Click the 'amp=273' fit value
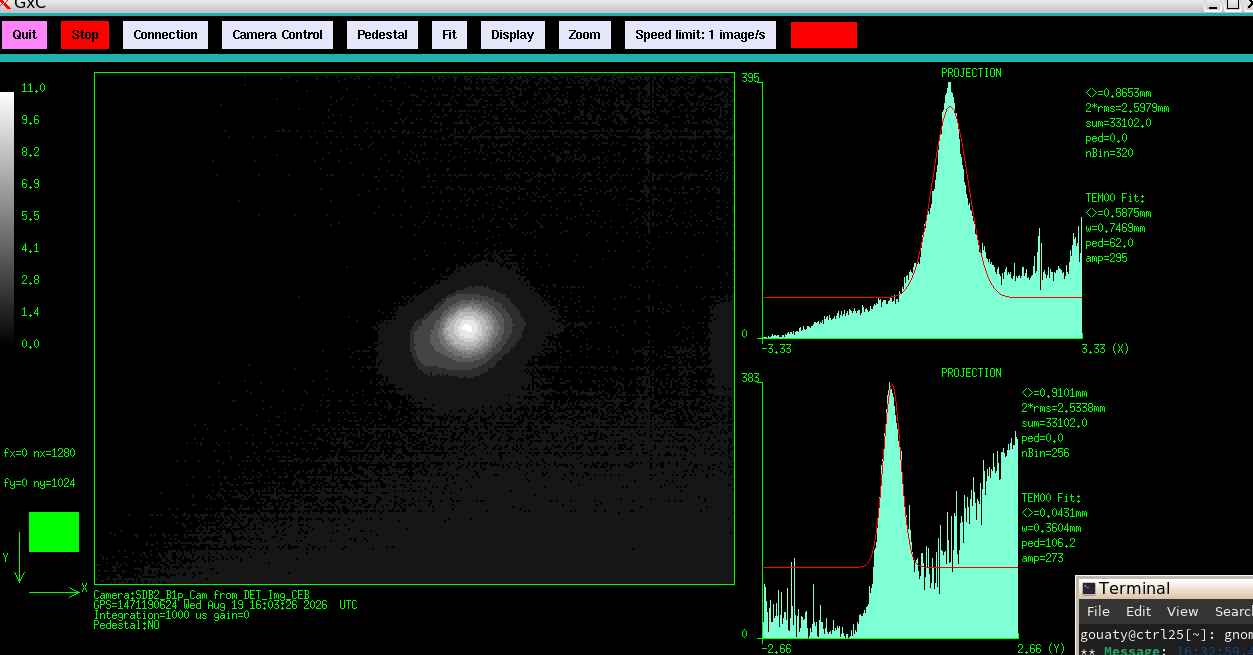The image size is (1253, 655). click(x=1043, y=558)
